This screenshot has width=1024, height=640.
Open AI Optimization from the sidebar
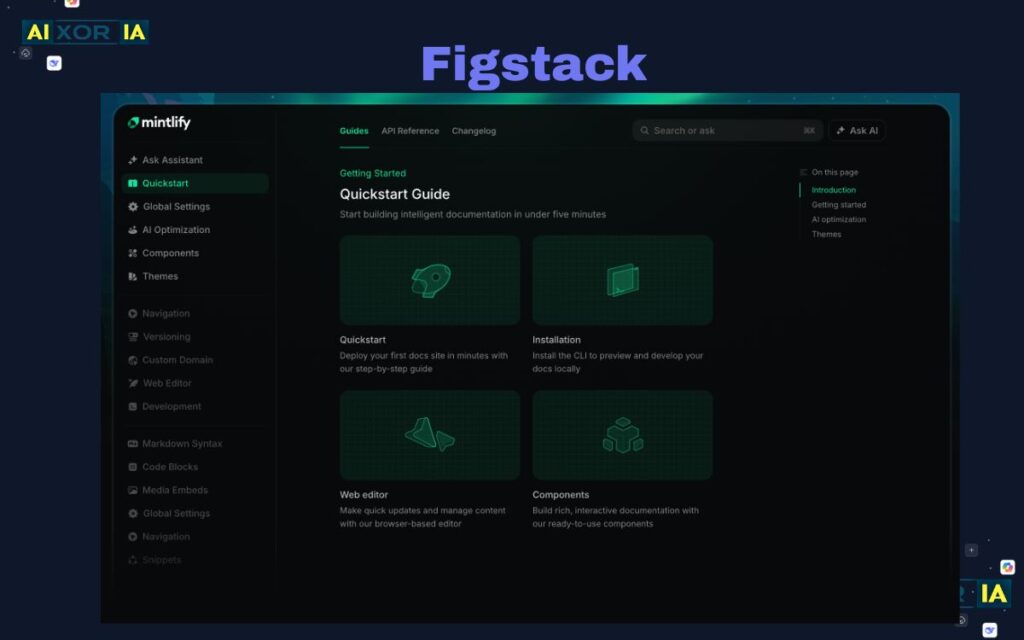coord(133,229)
